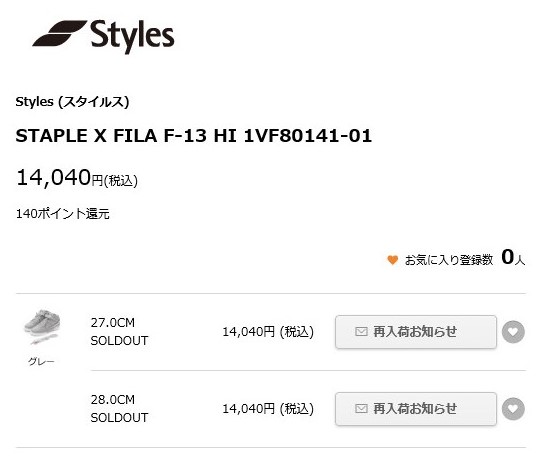This screenshot has width=545, height=462.
Task: Click the orange favorites heart icon
Action: pos(392,260)
